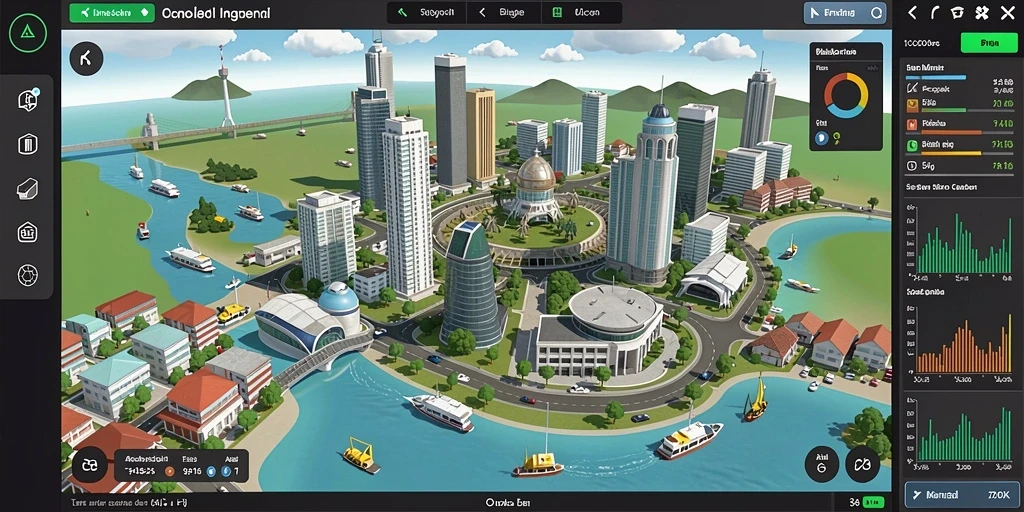Click the dark circular button under the logo
The image size is (1024, 512).
[86, 59]
